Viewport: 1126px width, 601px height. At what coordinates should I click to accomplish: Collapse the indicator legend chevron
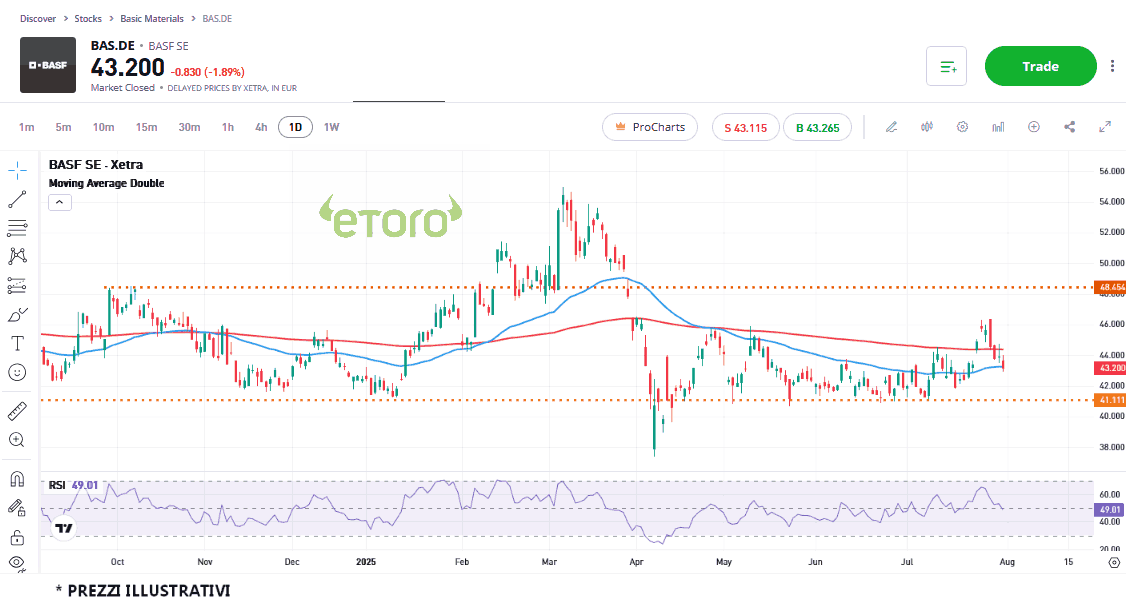pos(59,202)
